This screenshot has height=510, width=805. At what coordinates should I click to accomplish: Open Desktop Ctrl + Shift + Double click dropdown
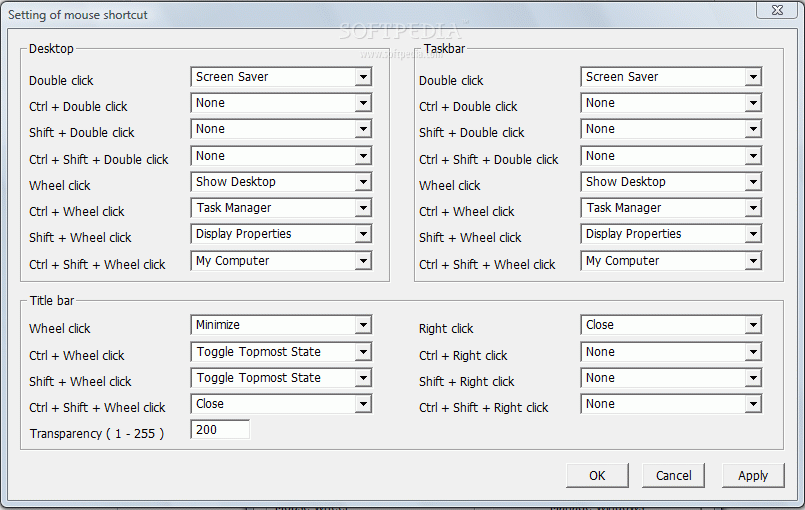[281, 156]
